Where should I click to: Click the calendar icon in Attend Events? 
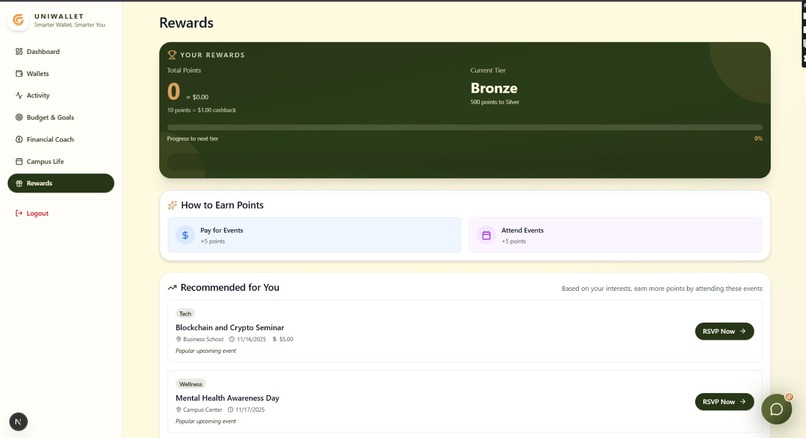[x=486, y=235]
